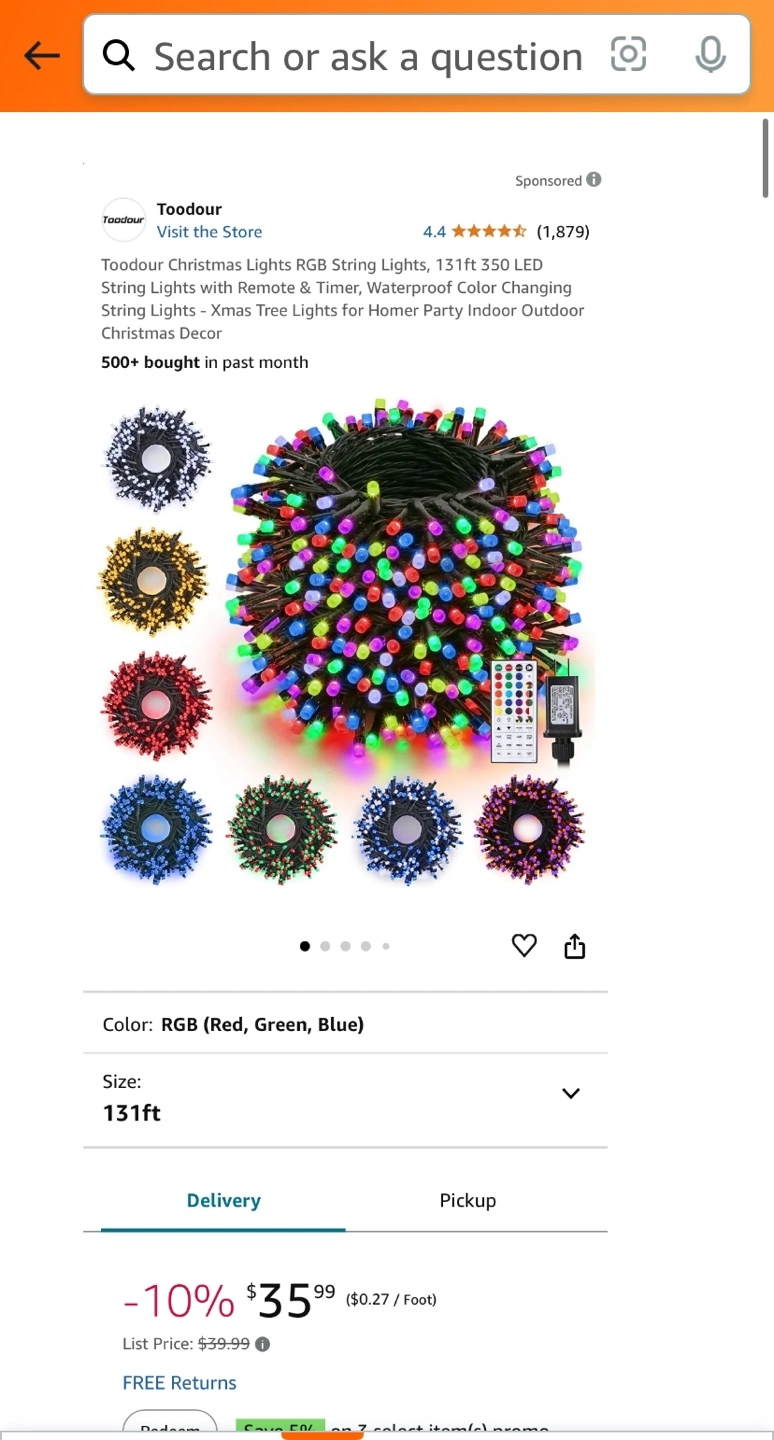The width and height of the screenshot is (774, 1440).
Task: Select the Delivery tab
Action: [x=223, y=1200]
